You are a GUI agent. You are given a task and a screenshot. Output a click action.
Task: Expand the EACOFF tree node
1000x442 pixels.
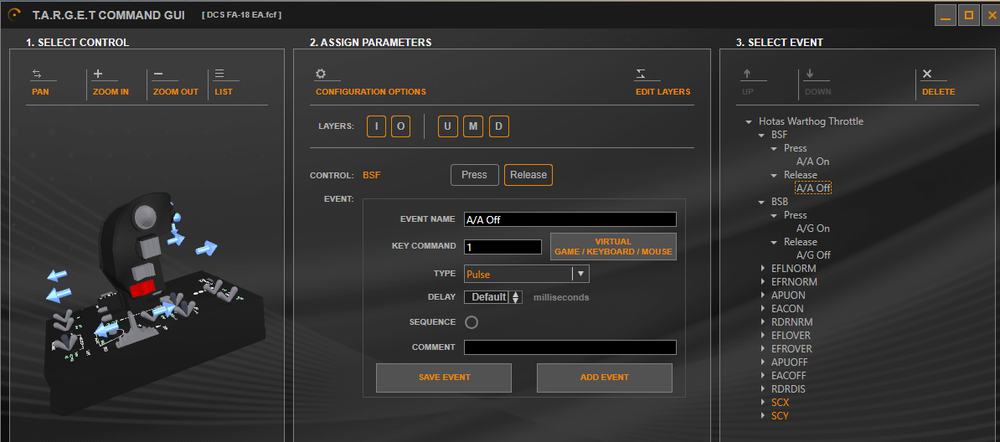pos(763,376)
